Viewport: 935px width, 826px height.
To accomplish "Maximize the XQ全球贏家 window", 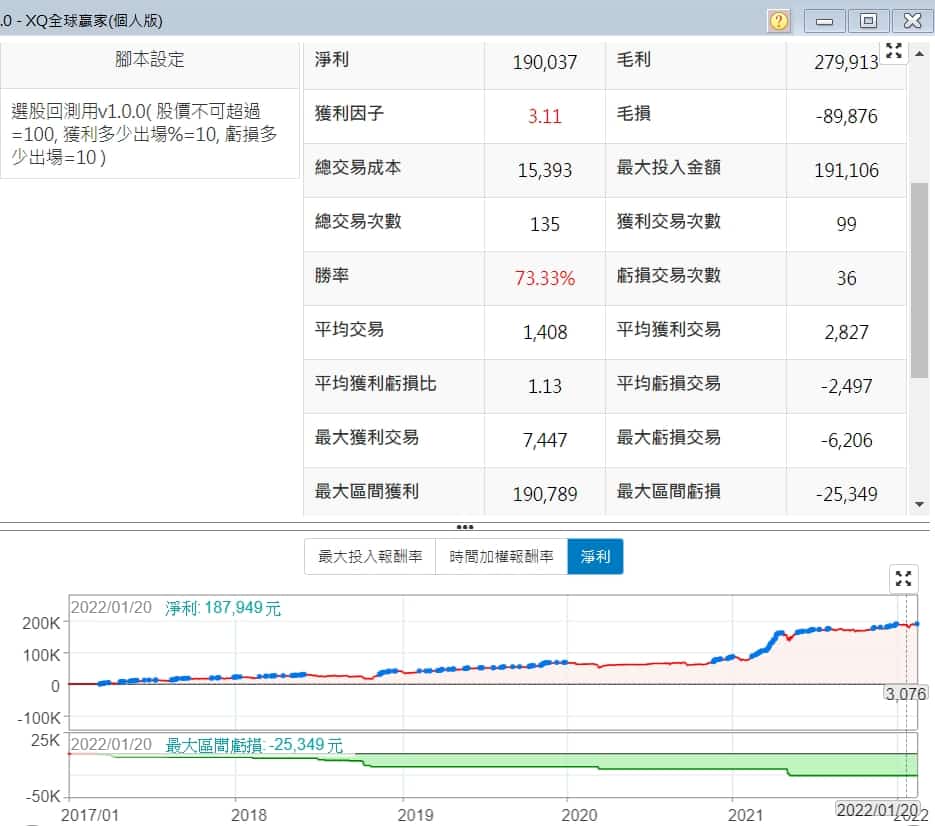I will 868,21.
